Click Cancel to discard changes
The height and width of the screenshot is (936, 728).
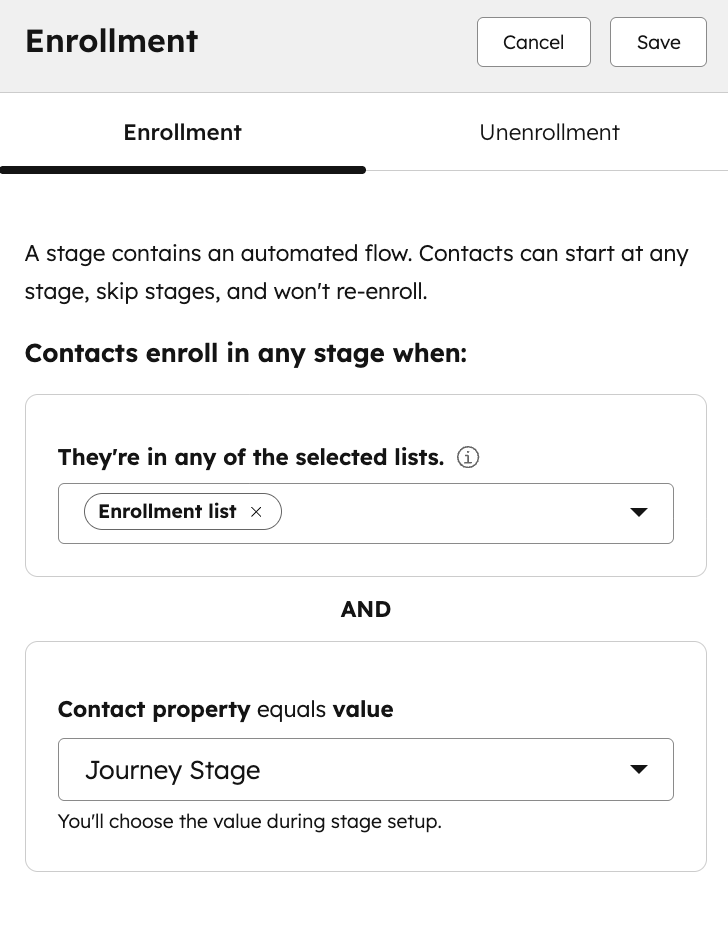point(533,42)
